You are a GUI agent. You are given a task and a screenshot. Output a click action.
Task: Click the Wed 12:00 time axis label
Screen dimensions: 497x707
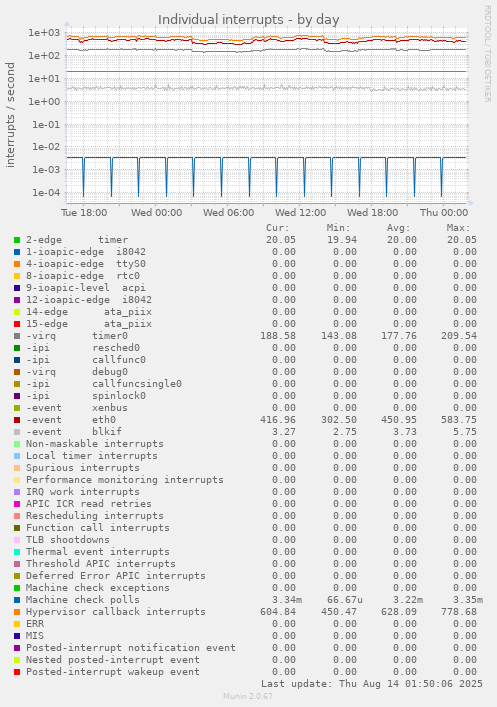tap(300, 212)
